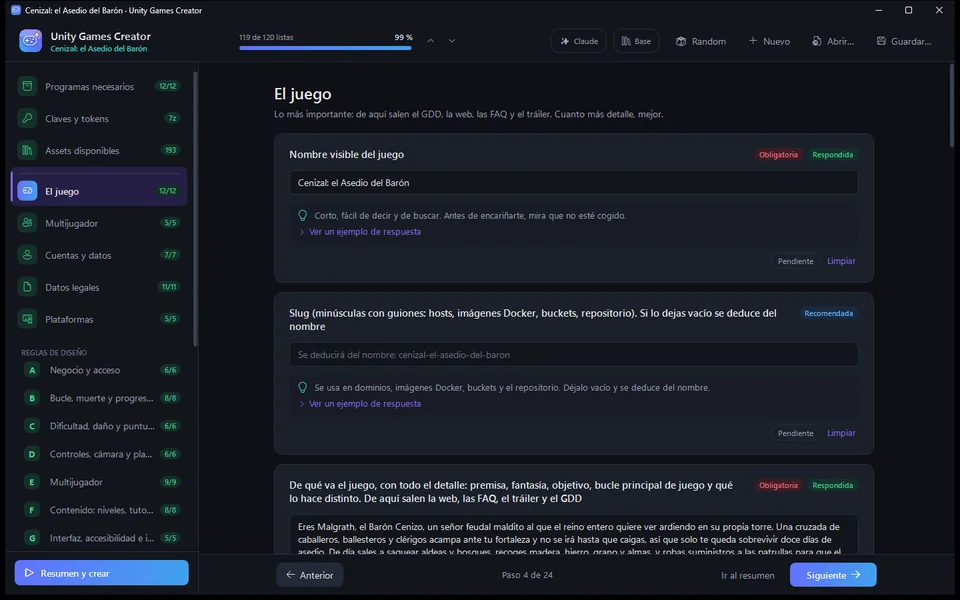Click the Plataformas sidebar icon
Screen dimensions: 960x600
tap(28, 319)
